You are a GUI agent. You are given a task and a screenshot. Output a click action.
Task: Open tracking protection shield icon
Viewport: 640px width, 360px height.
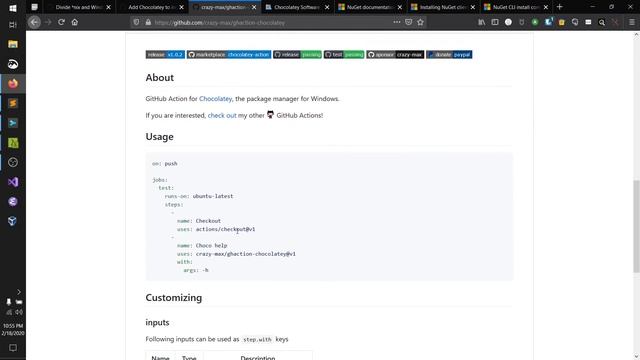tap(136, 22)
